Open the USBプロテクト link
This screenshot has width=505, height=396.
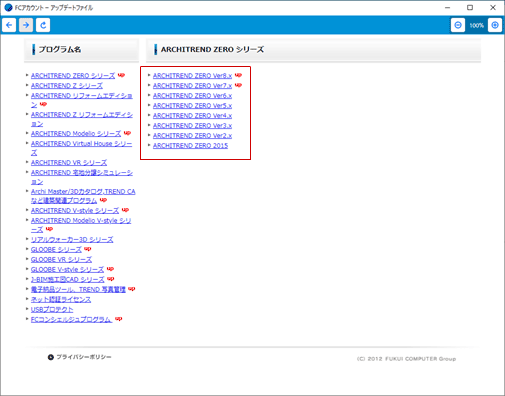coord(52,310)
